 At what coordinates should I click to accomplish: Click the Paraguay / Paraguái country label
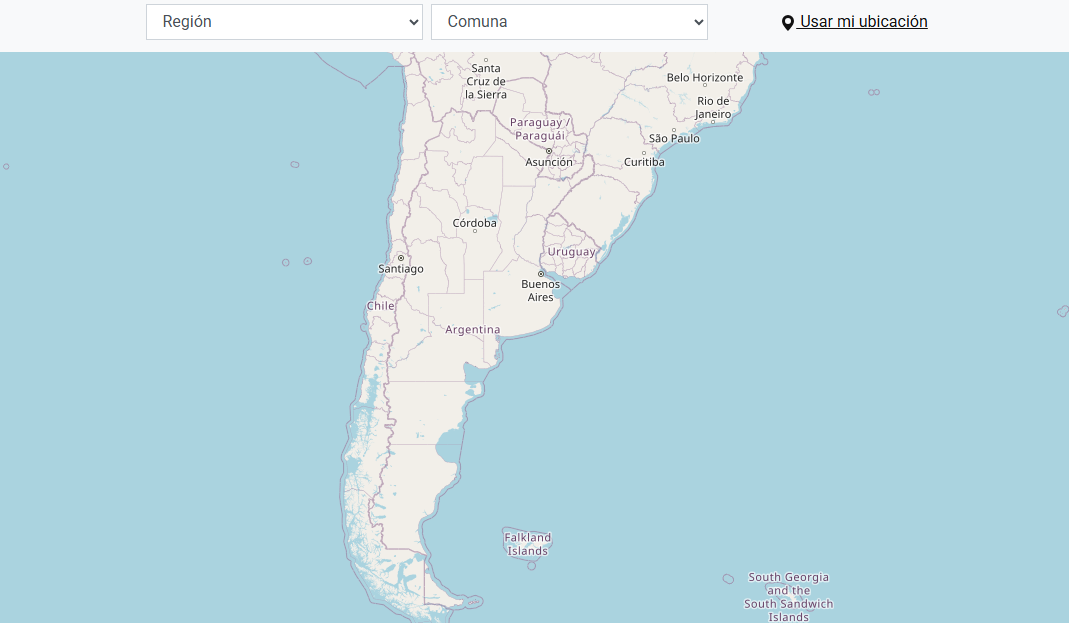[x=538, y=129]
